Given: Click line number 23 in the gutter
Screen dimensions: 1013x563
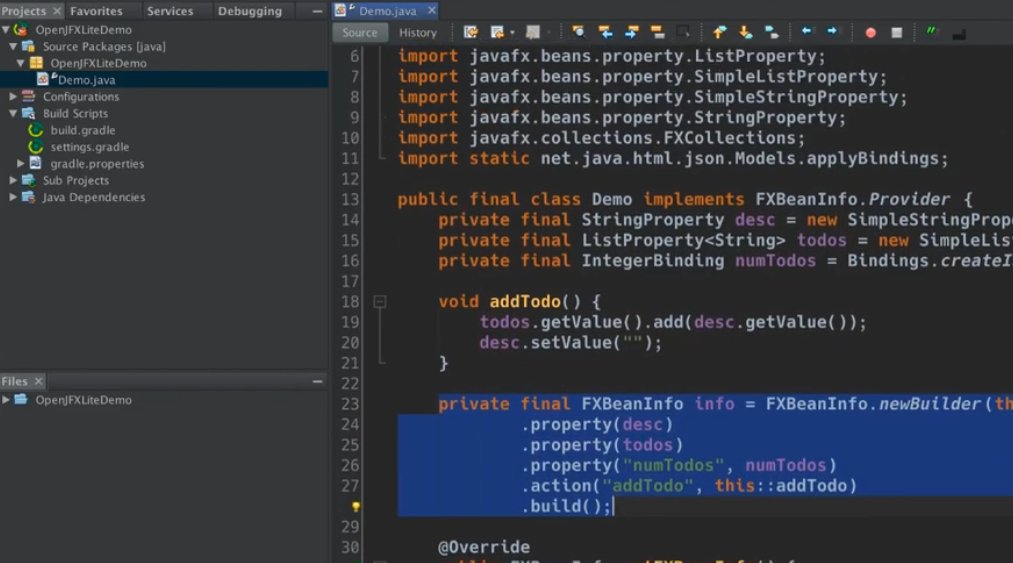Looking at the screenshot, I should (x=350, y=405).
